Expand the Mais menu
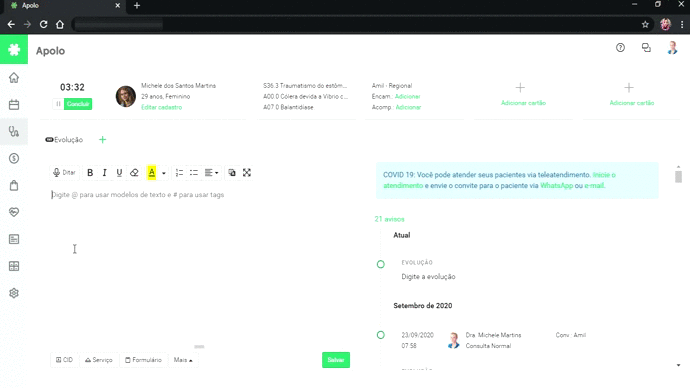 click(183, 360)
